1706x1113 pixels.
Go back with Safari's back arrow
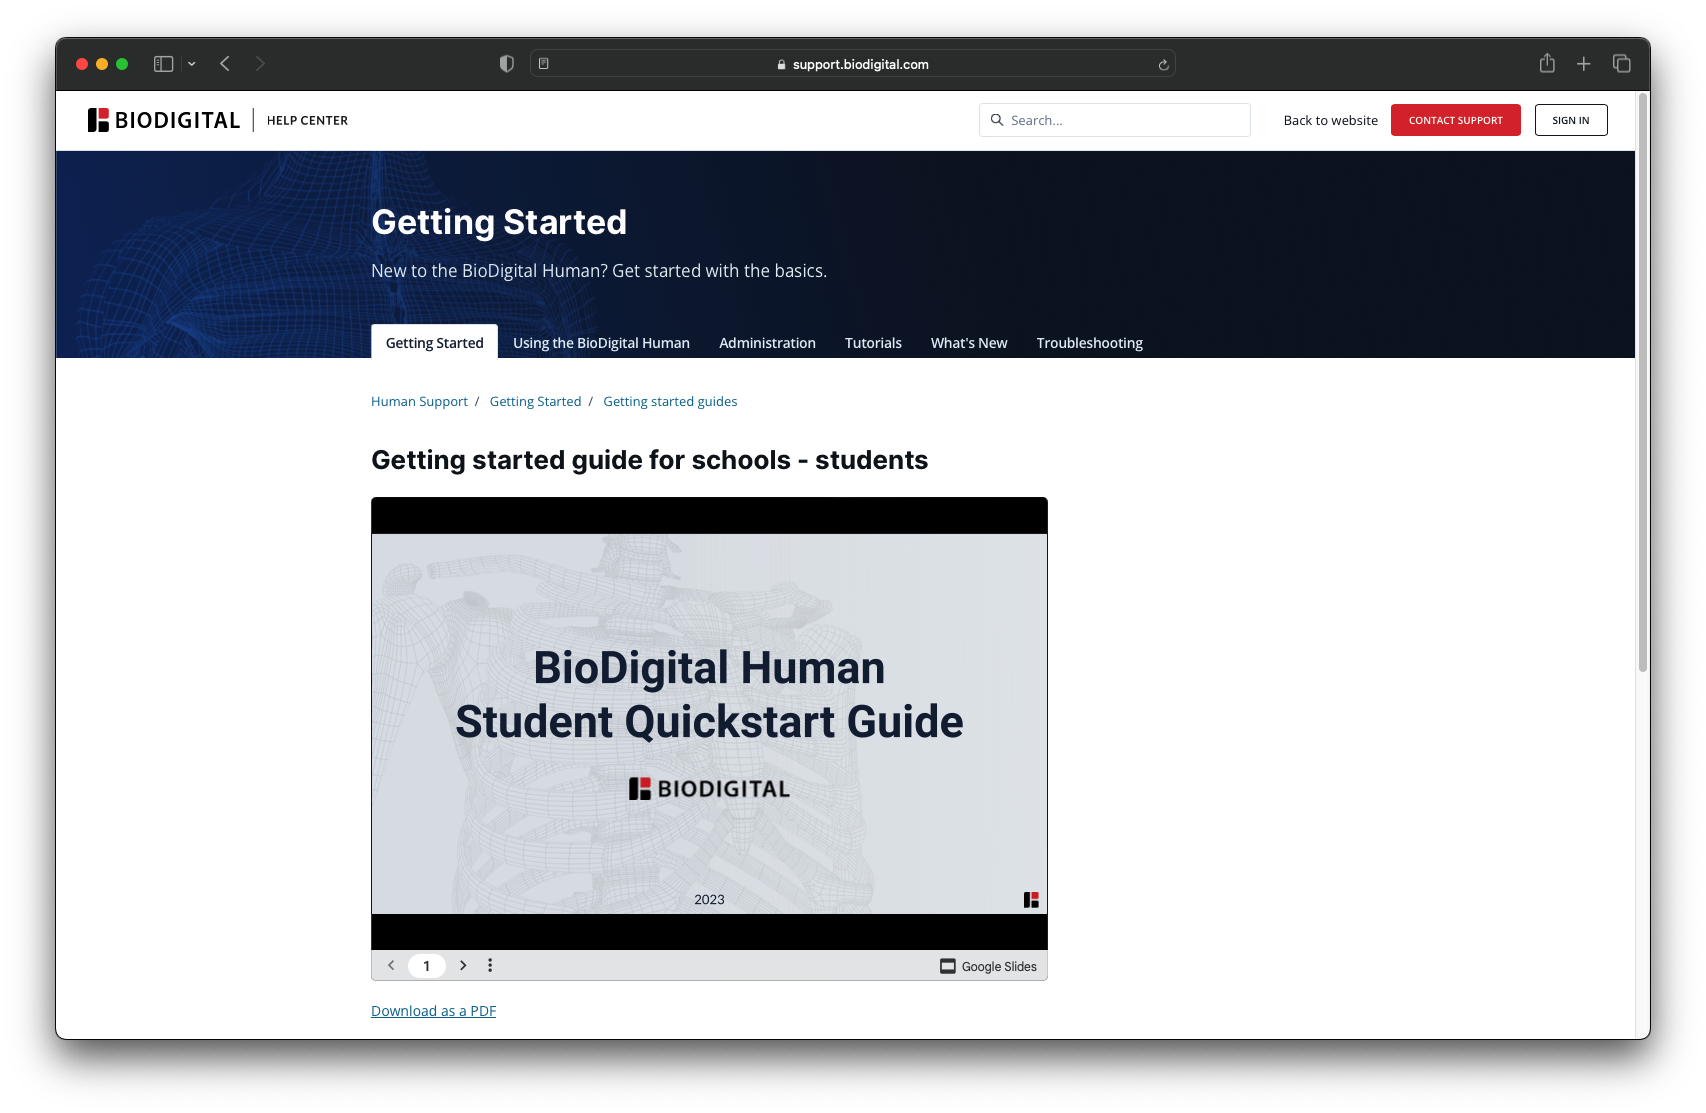coord(225,64)
